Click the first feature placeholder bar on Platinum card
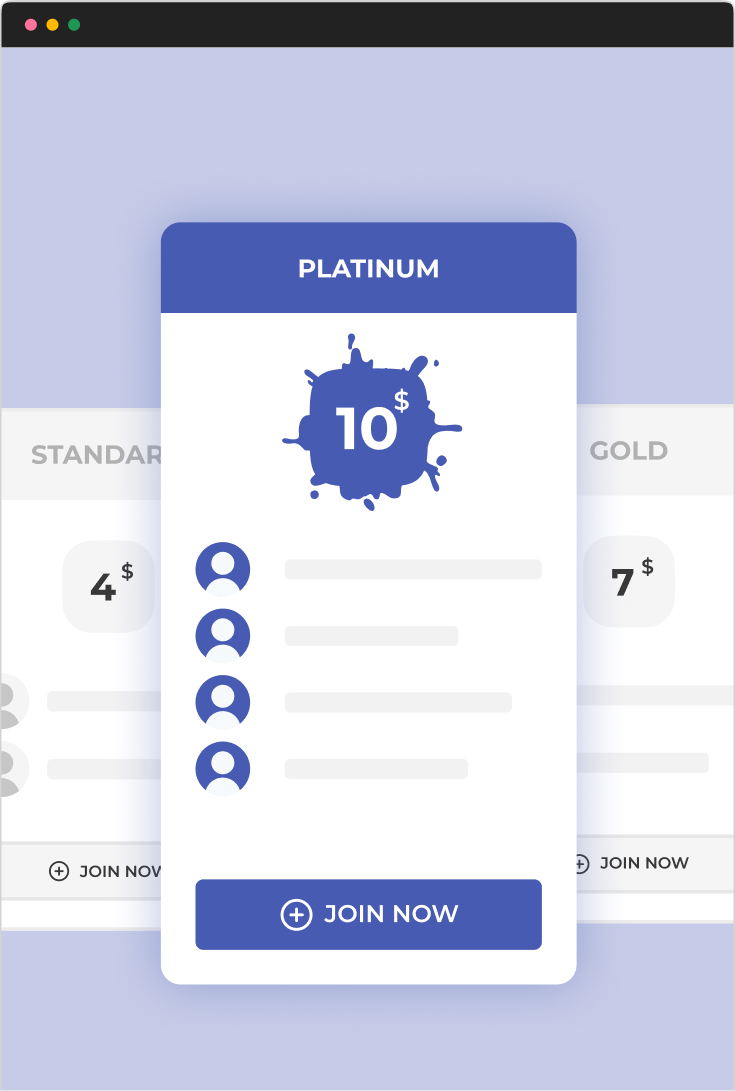The image size is (735, 1091). [x=413, y=568]
